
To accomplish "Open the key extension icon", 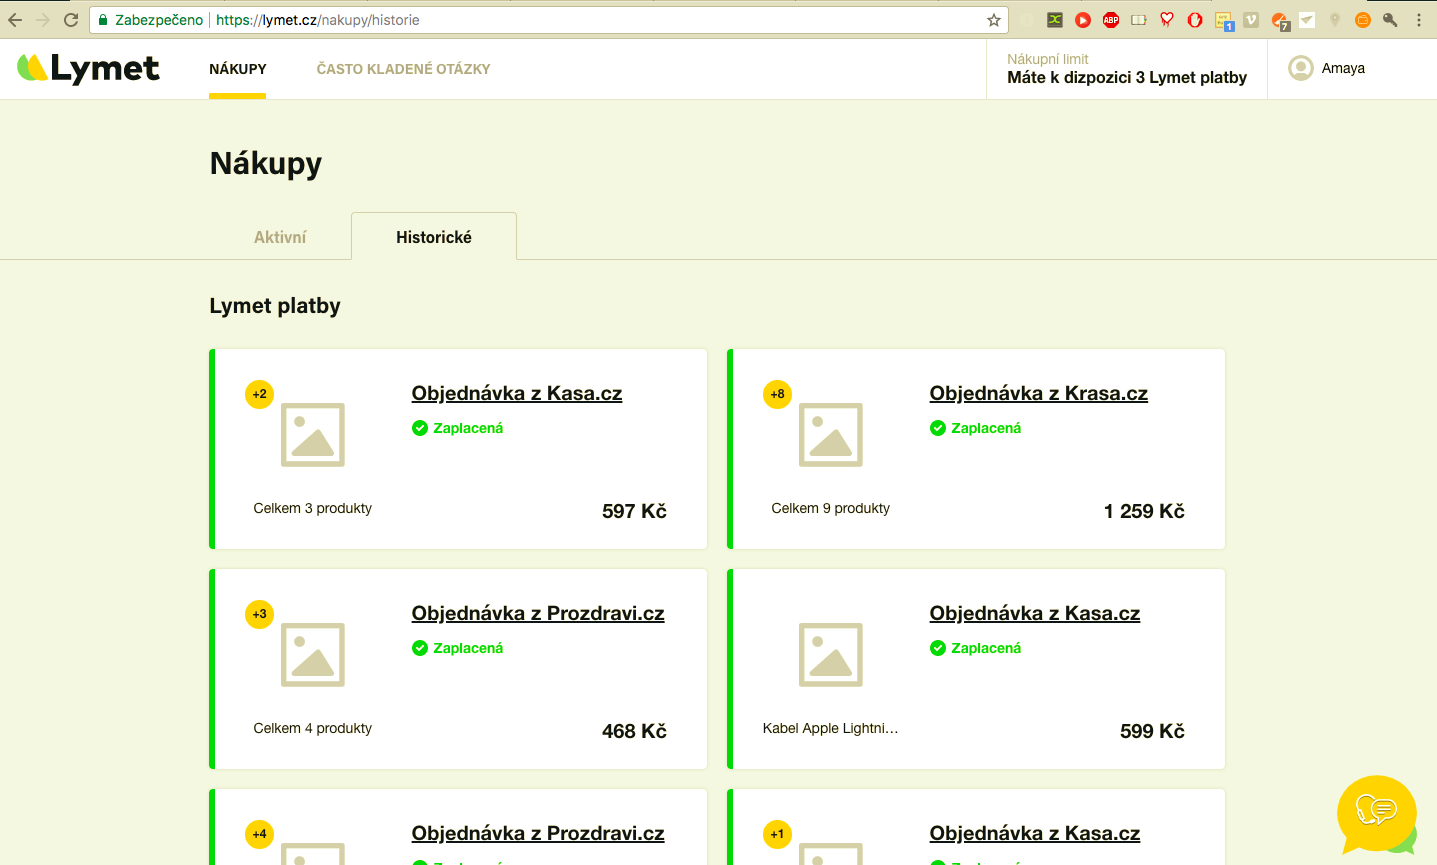I will point(1390,20).
